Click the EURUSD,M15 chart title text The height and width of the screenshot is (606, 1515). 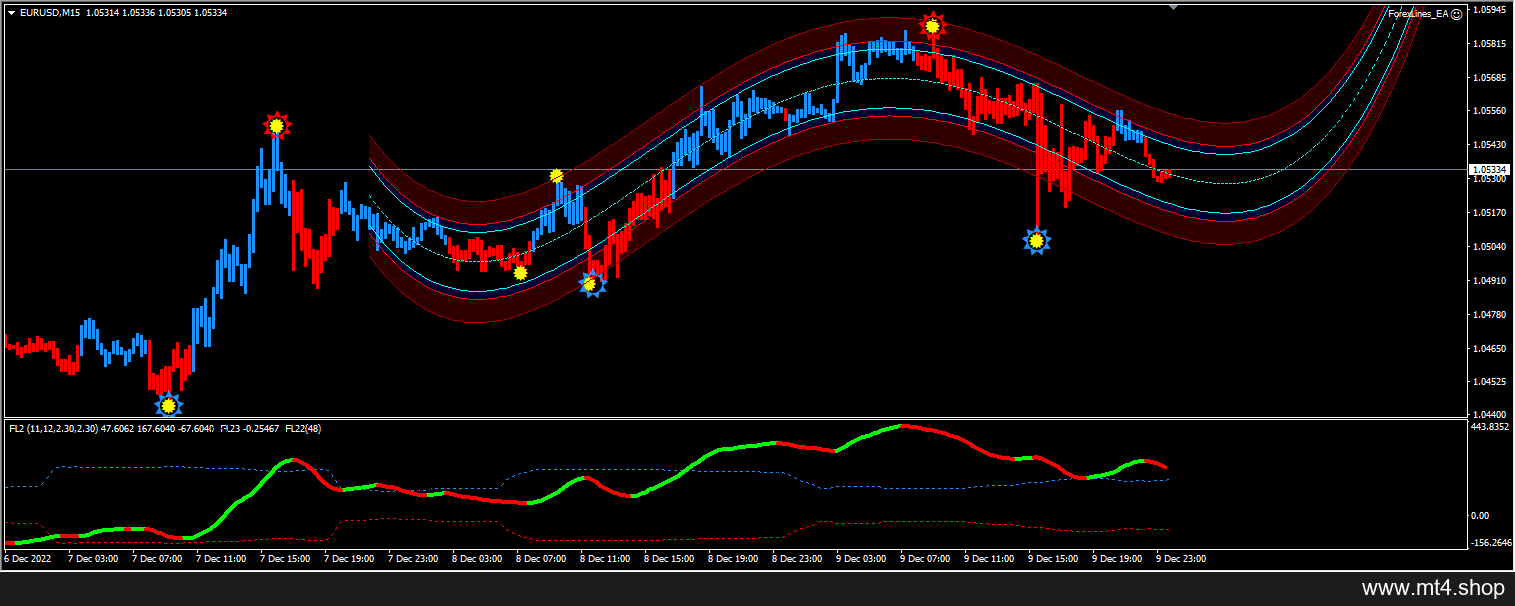tap(51, 13)
